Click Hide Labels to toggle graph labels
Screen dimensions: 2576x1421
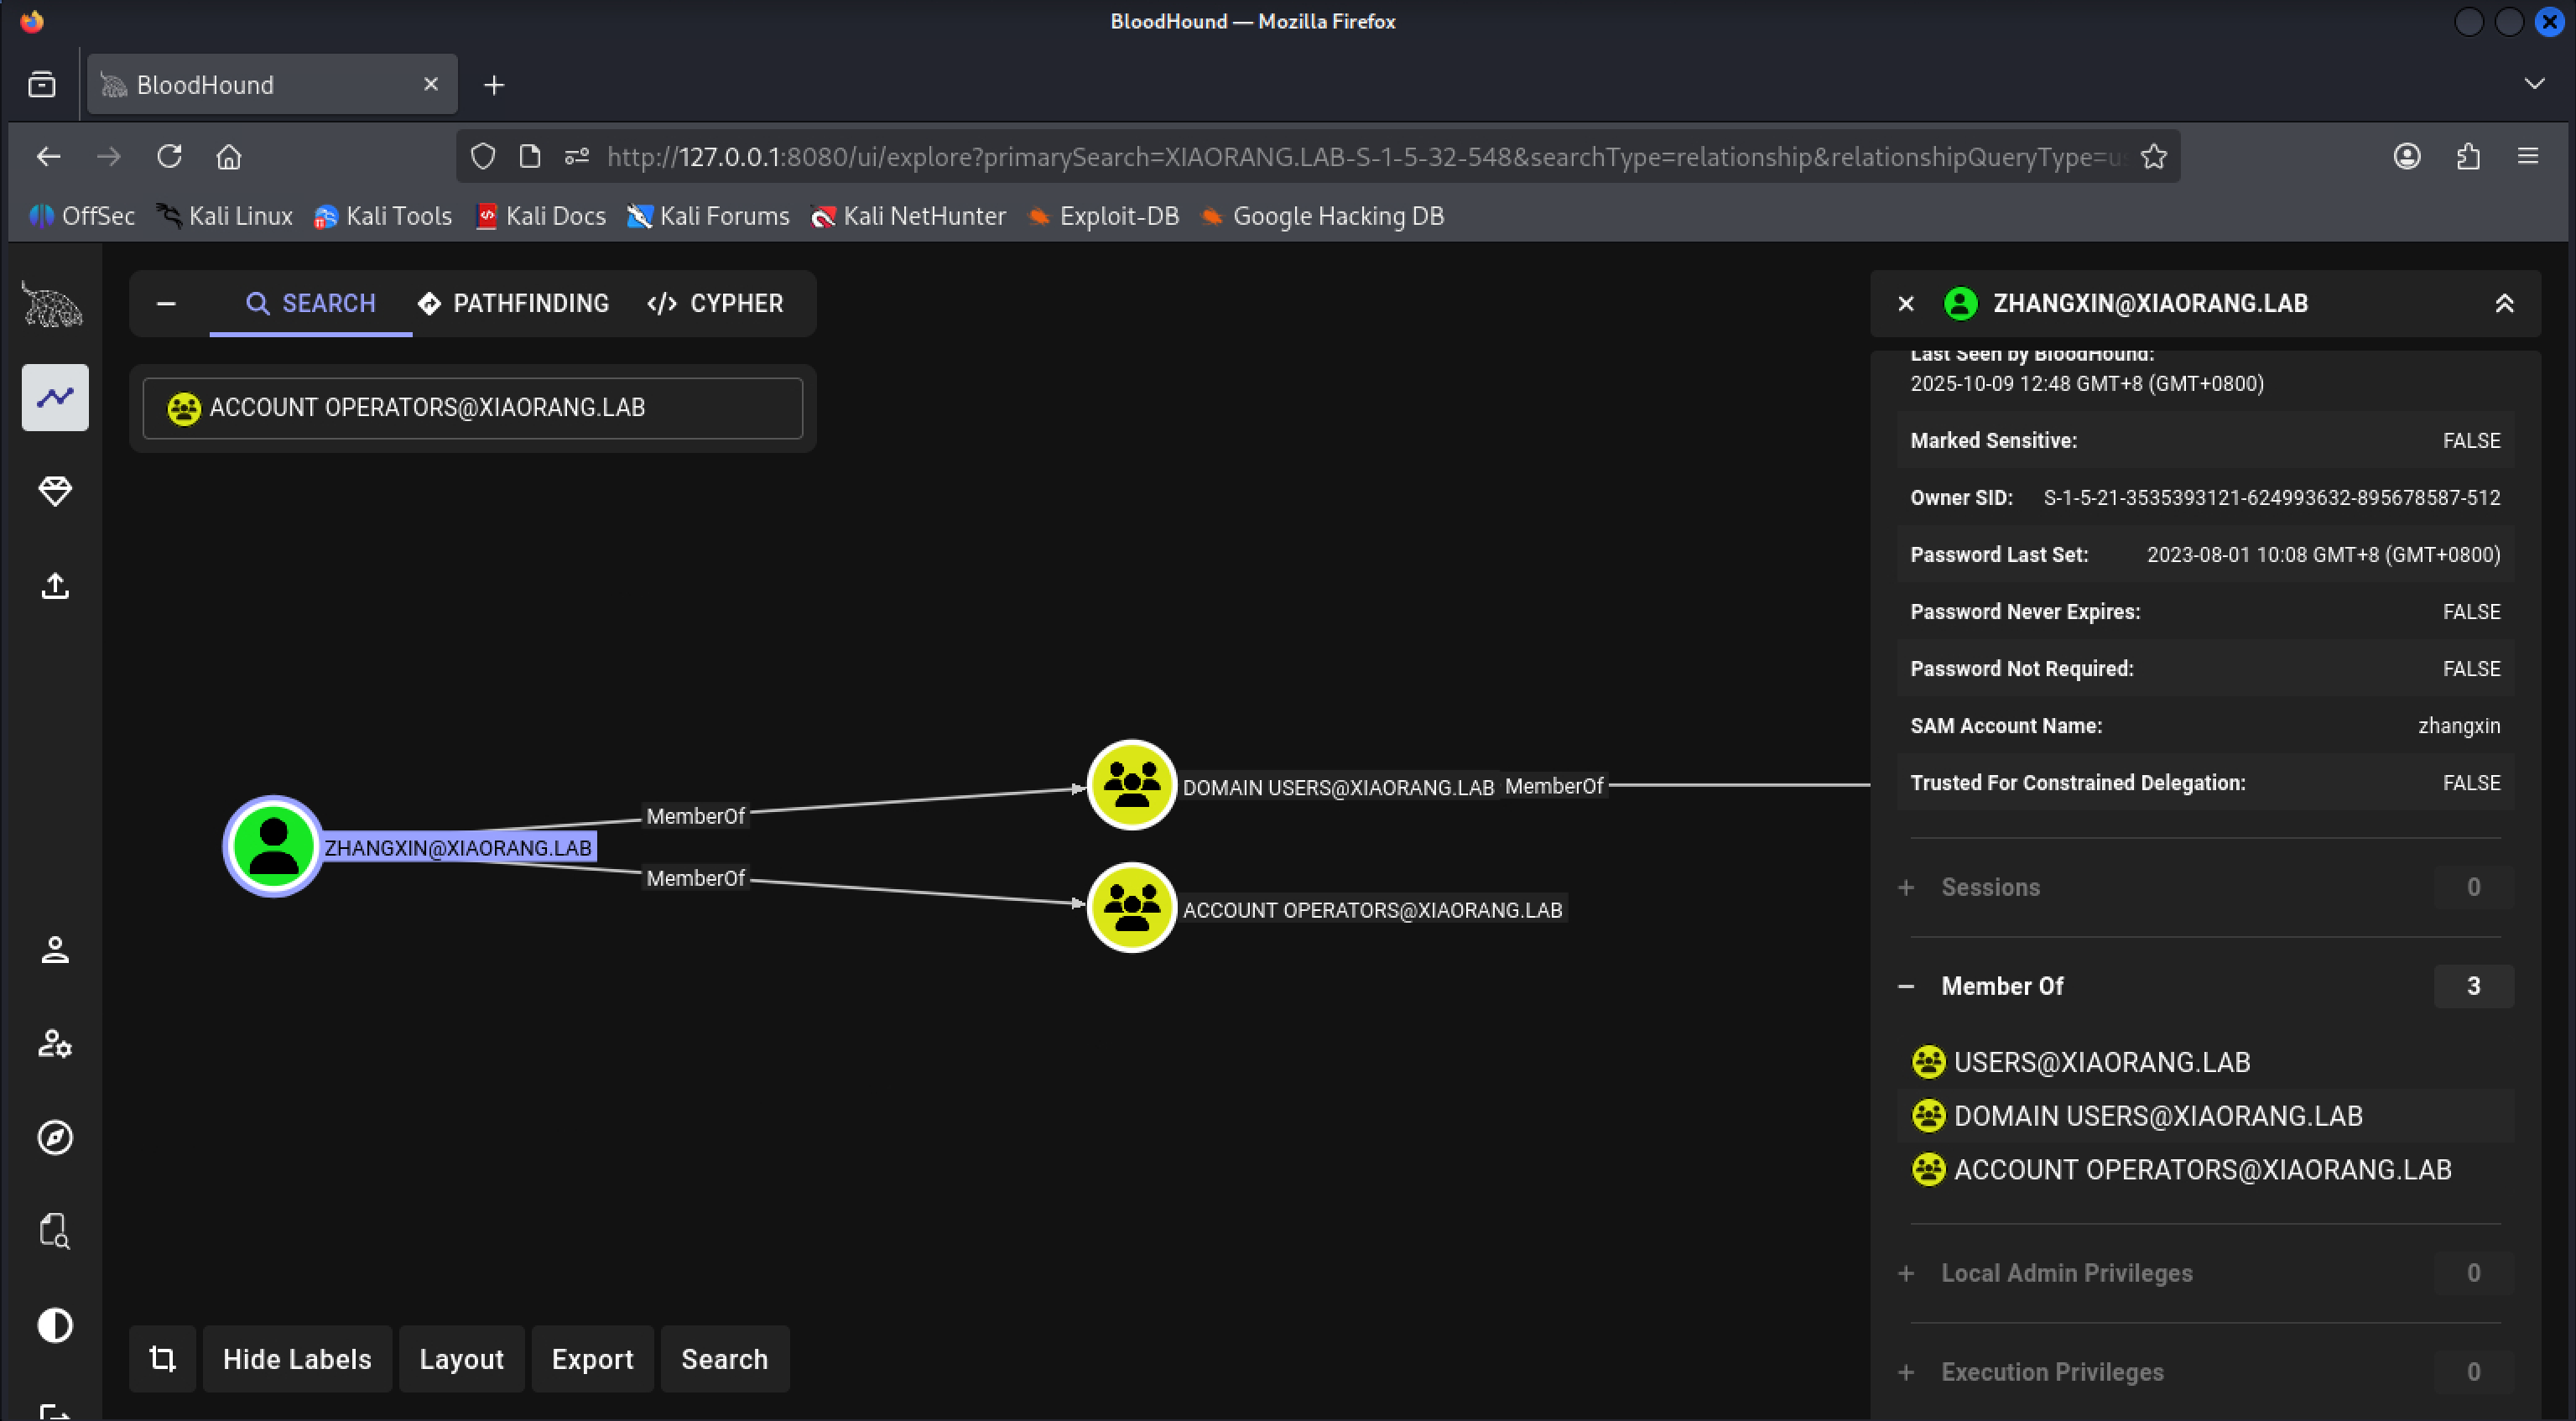tap(297, 1358)
